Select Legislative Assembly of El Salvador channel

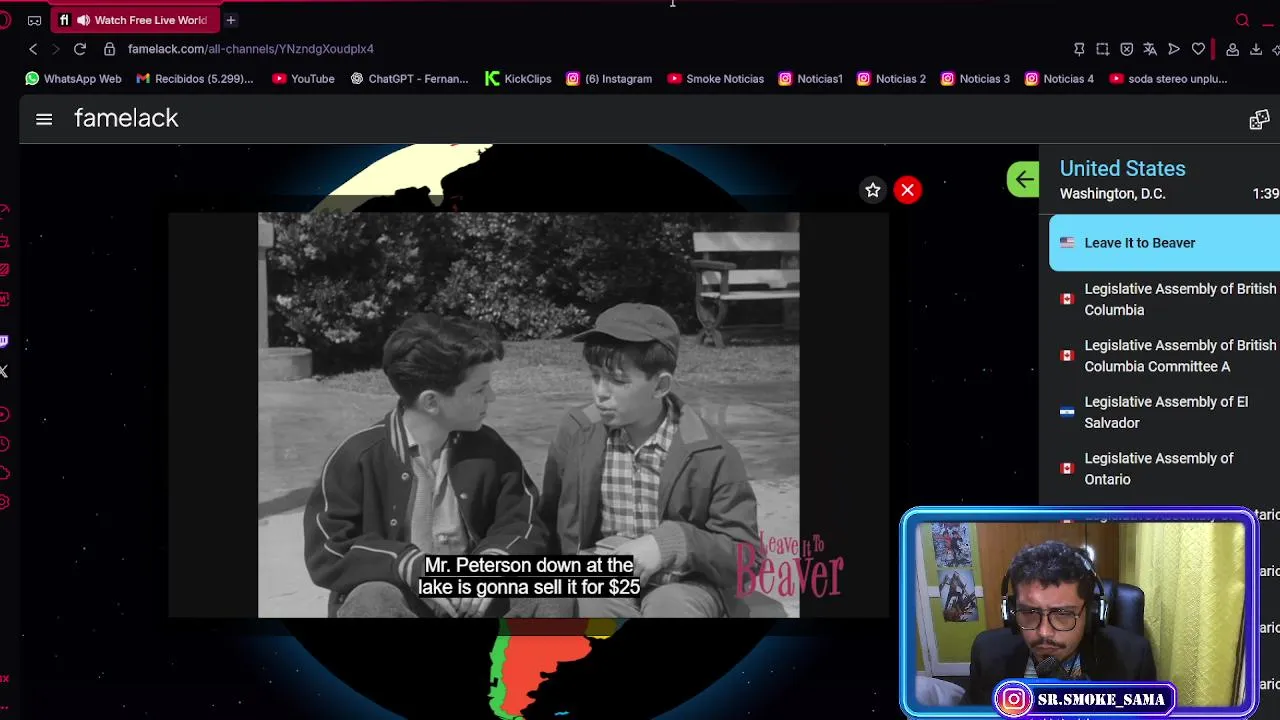[1164, 412]
